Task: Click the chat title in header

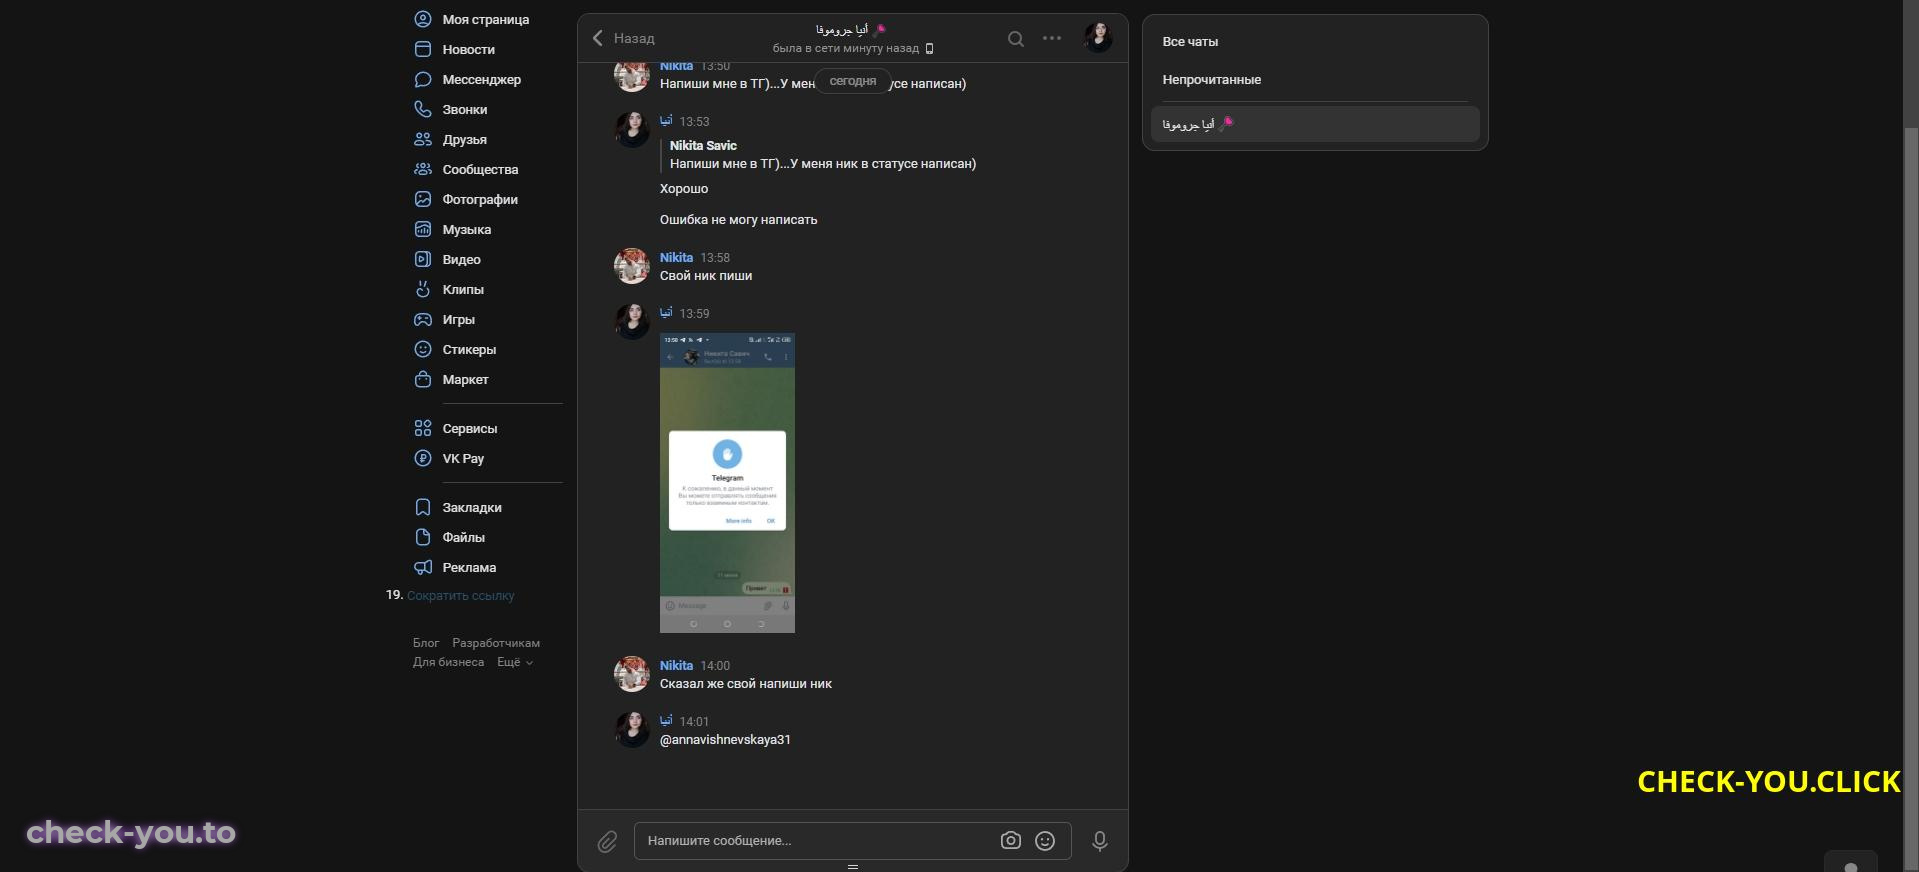Action: pos(851,30)
